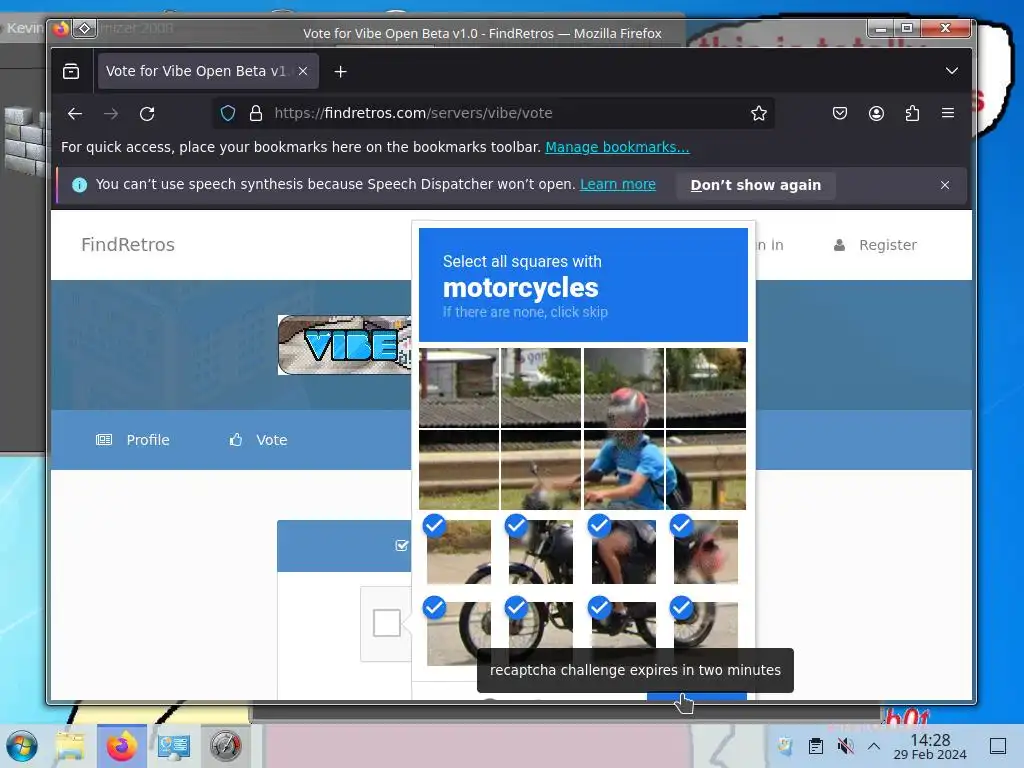
Task: Open the extensions puzzle icon
Action: tap(912, 113)
